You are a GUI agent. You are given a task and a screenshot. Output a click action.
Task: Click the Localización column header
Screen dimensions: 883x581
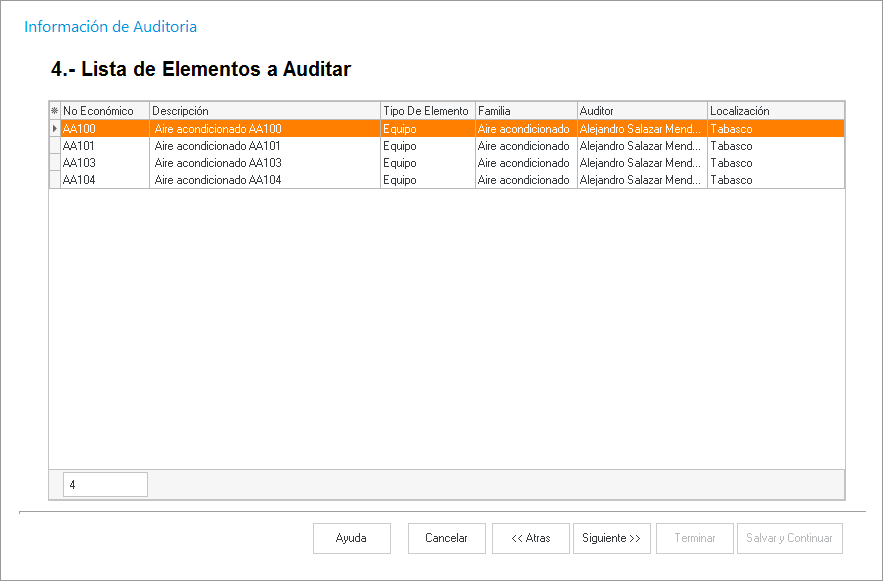point(775,111)
